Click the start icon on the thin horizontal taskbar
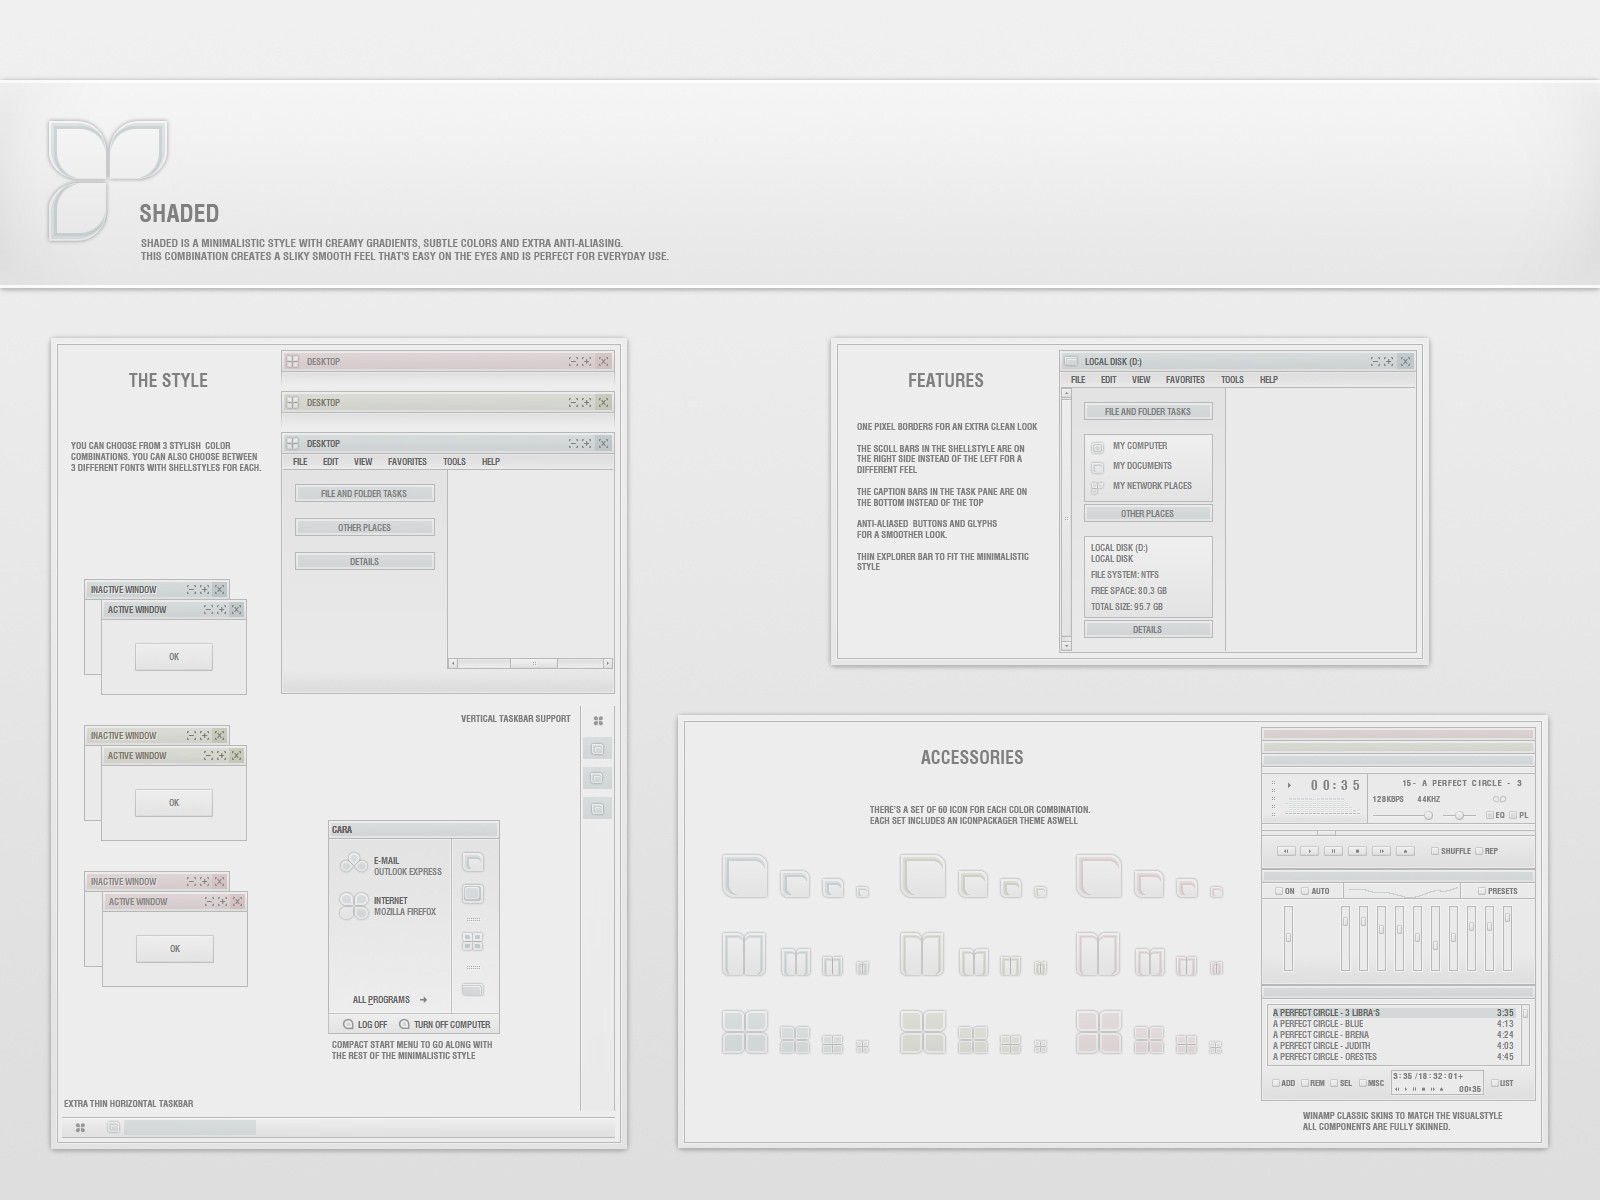This screenshot has width=1600, height=1200. 80,1127
